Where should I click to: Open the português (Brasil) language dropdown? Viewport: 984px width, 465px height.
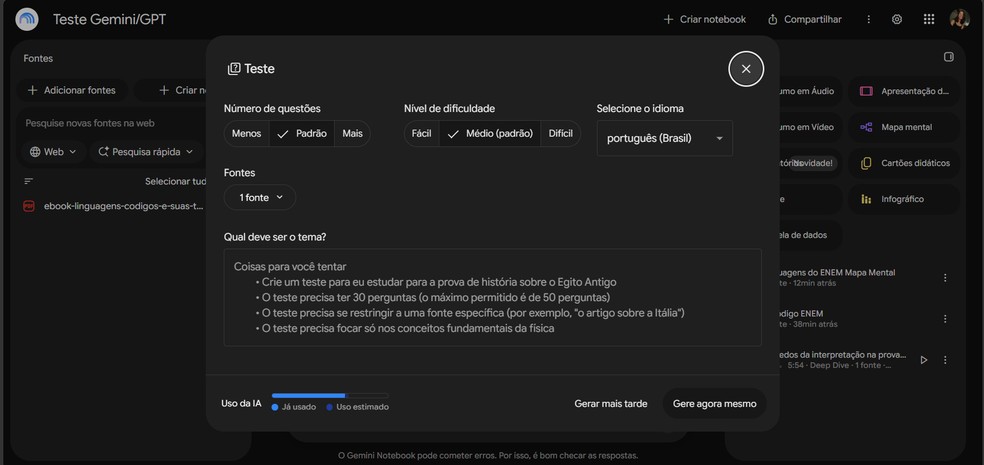(665, 138)
